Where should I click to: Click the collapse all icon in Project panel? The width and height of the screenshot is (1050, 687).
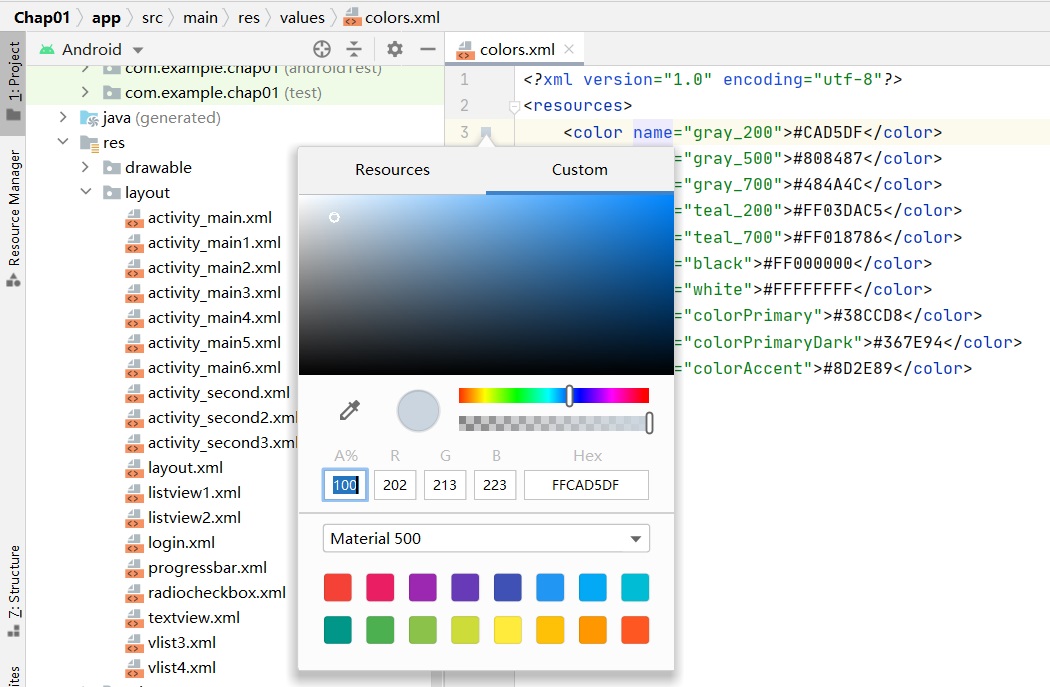[354, 49]
